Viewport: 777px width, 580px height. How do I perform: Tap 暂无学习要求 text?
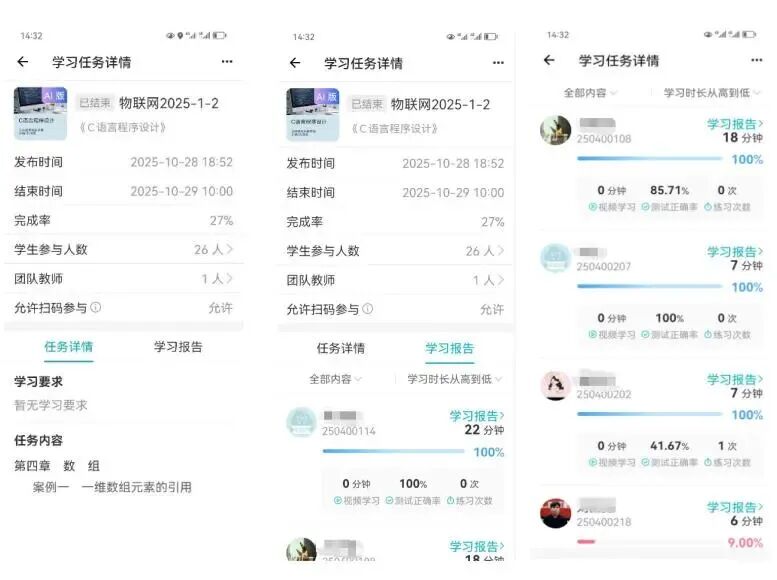pyautogui.click(x=51, y=406)
